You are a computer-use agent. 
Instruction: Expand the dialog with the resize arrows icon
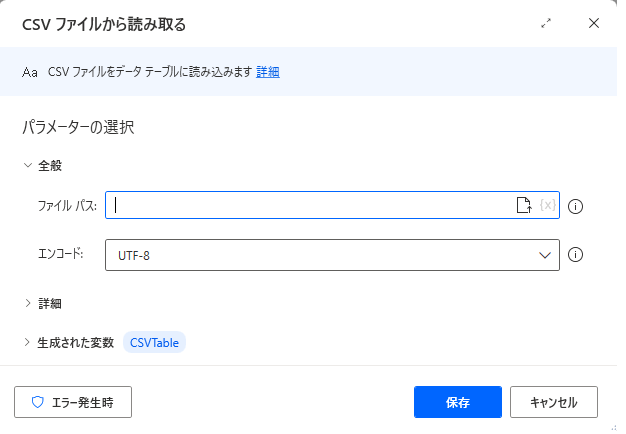pos(546,24)
